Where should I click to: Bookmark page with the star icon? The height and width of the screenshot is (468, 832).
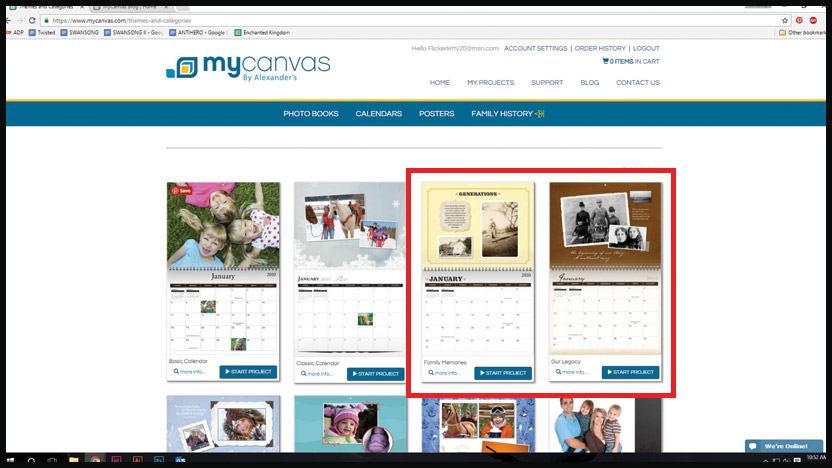pyautogui.click(x=785, y=20)
